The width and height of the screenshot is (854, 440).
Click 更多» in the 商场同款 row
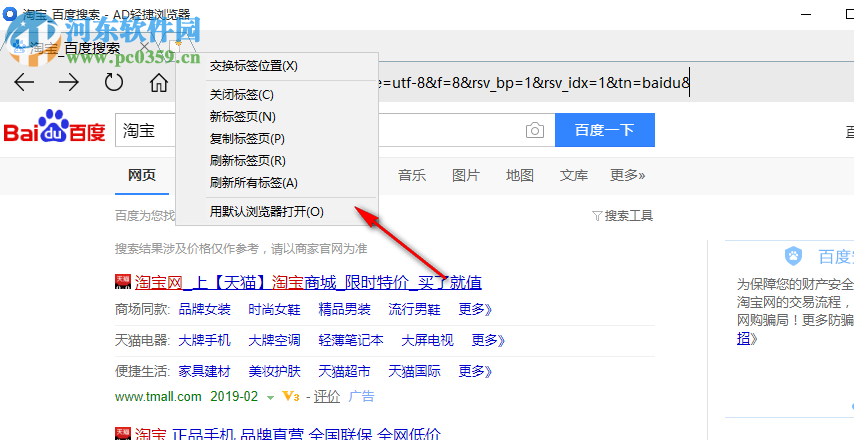[475, 310]
